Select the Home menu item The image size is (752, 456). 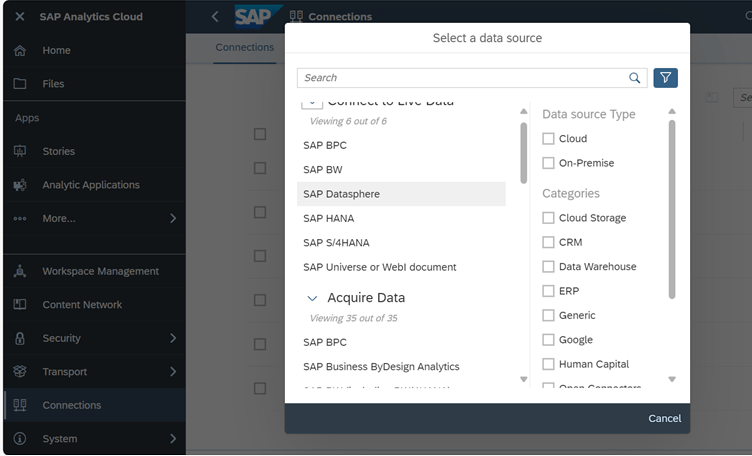[94, 50]
